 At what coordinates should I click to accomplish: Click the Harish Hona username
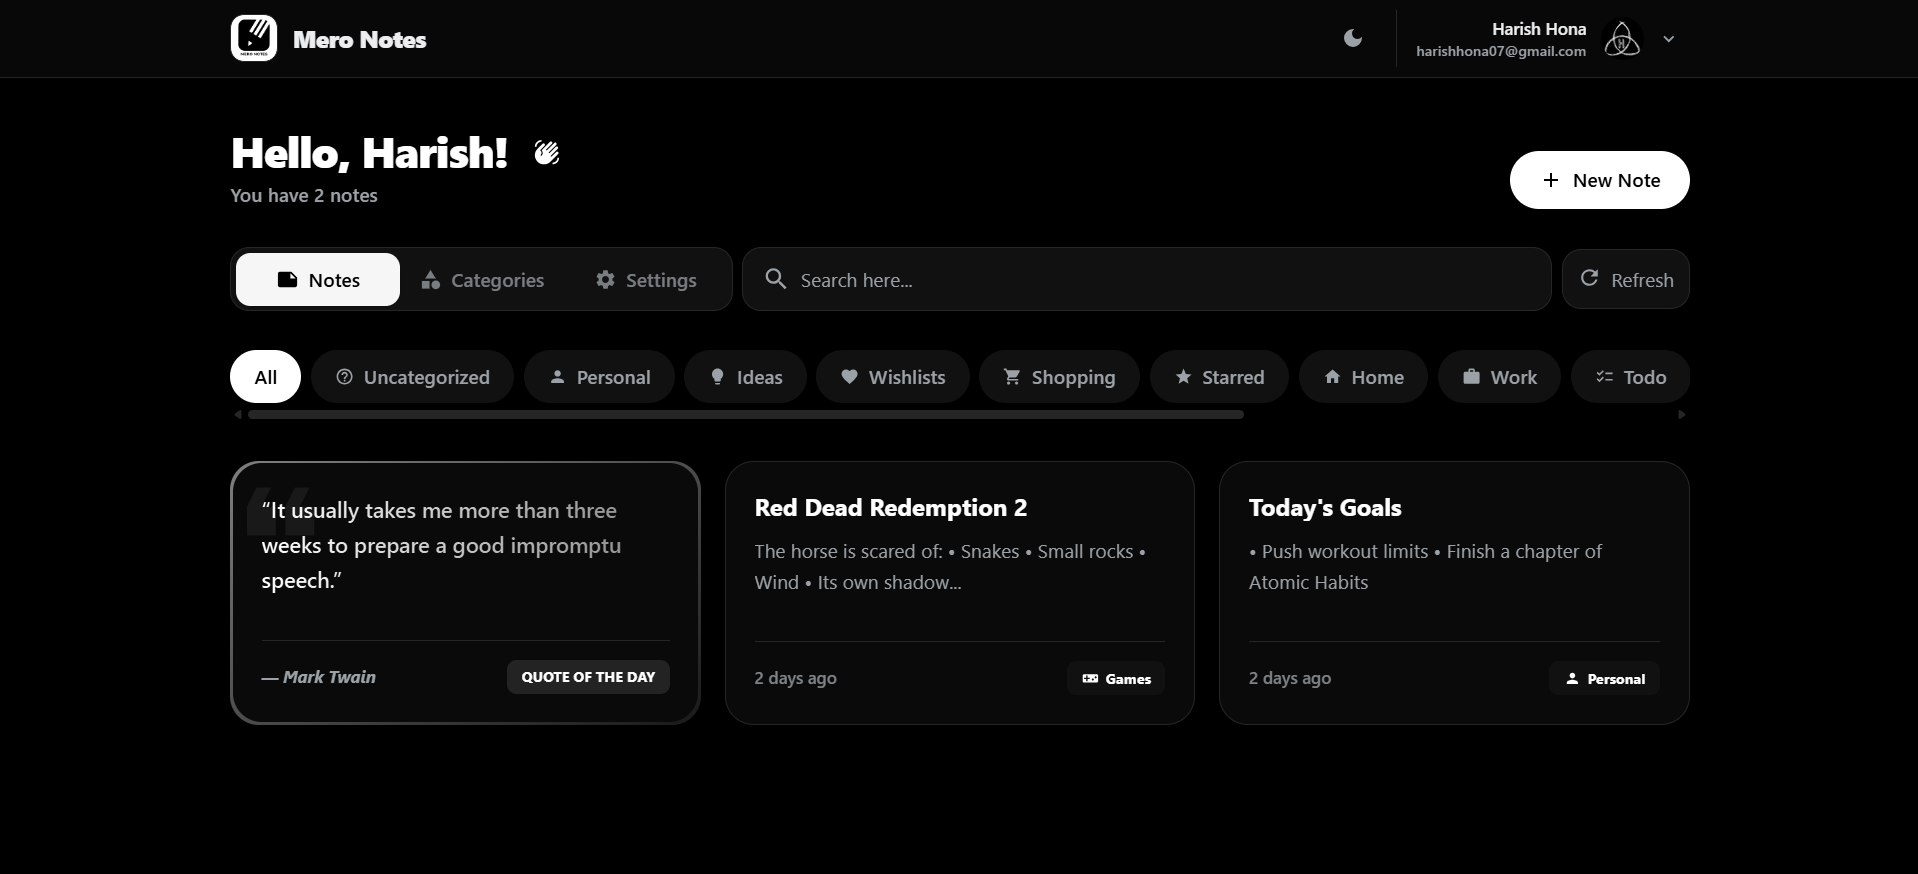pyautogui.click(x=1539, y=29)
